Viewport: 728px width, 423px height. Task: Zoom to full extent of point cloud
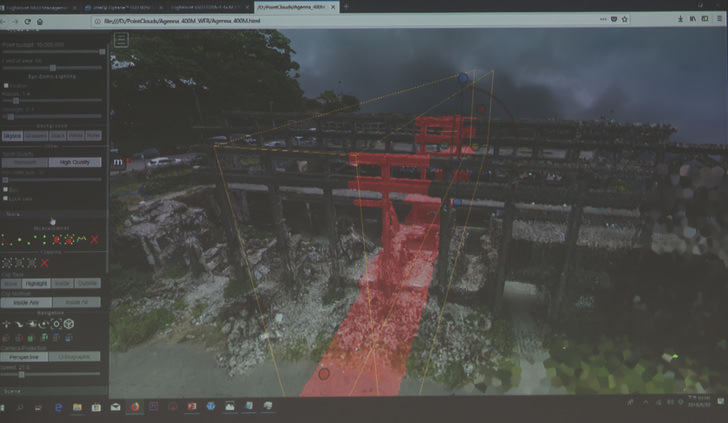pos(56,324)
